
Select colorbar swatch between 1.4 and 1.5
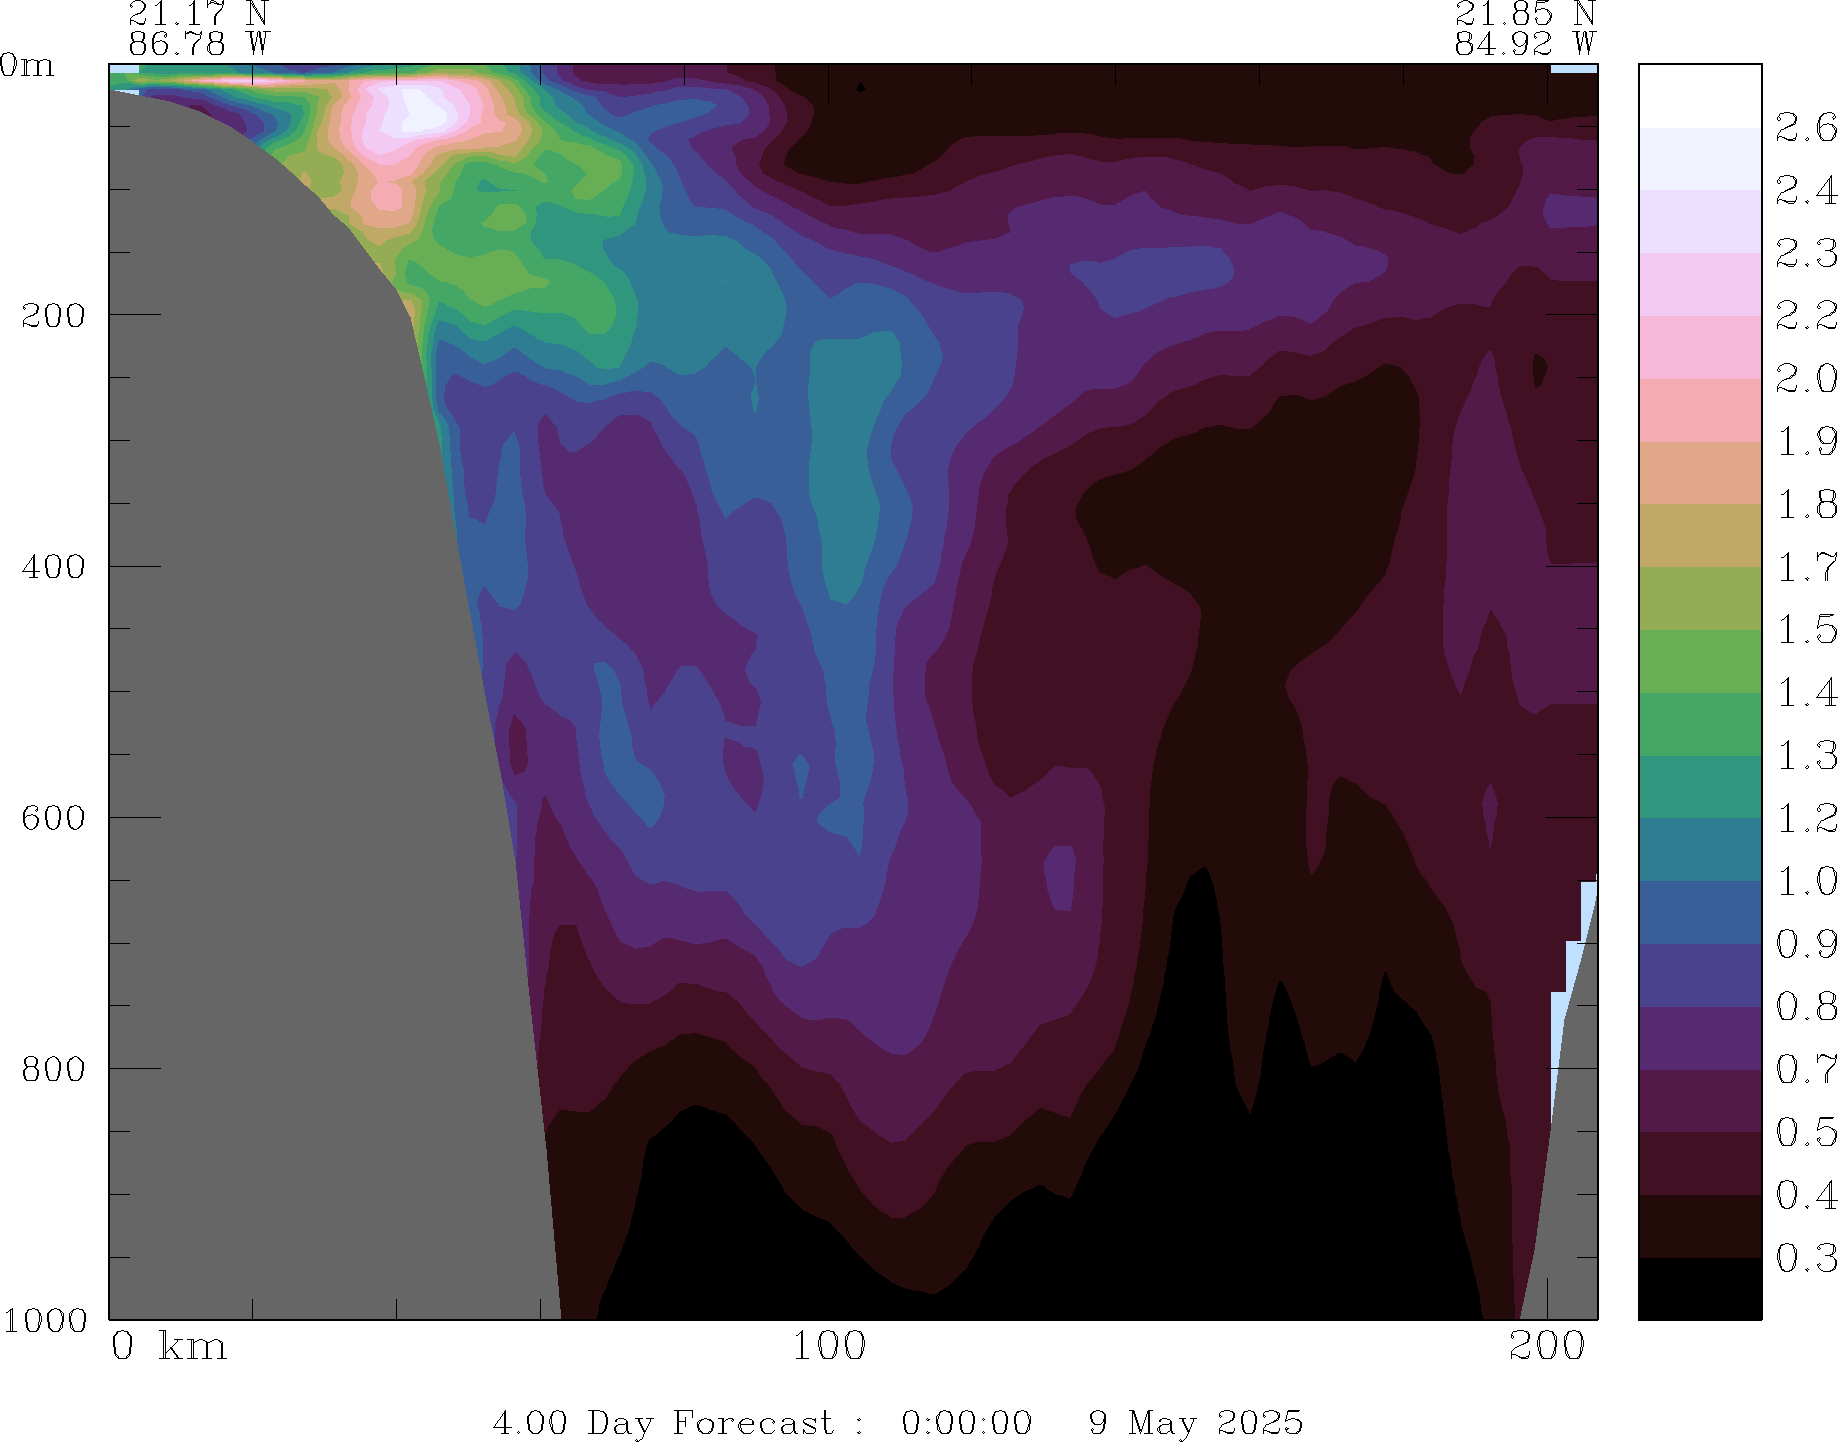click(x=1699, y=661)
